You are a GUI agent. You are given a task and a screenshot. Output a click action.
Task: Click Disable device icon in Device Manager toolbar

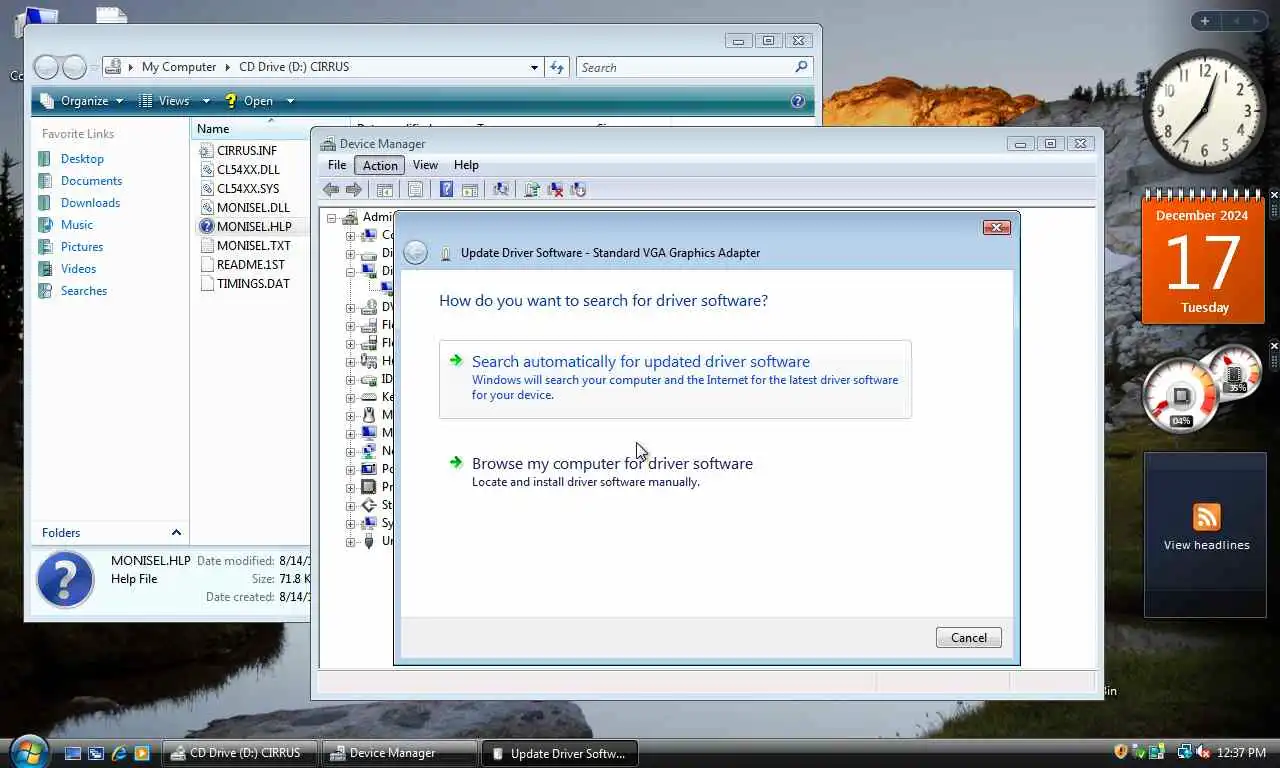[577, 189]
